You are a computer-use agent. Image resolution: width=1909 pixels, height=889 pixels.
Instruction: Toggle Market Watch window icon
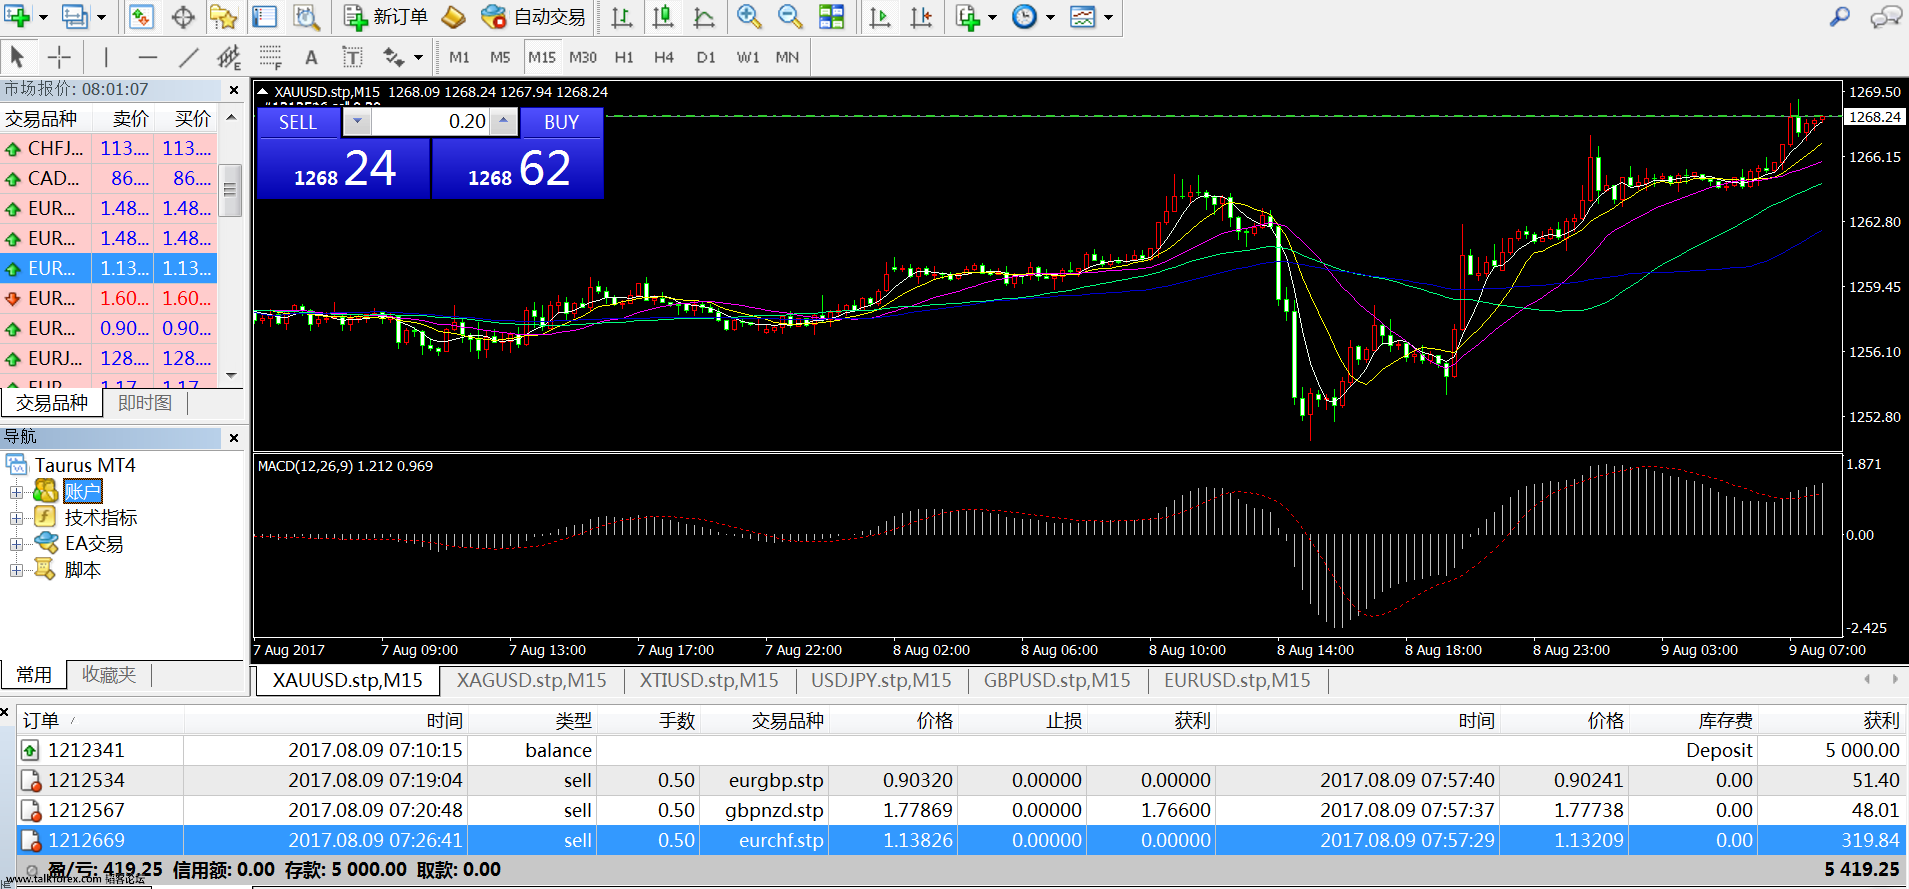tap(142, 16)
